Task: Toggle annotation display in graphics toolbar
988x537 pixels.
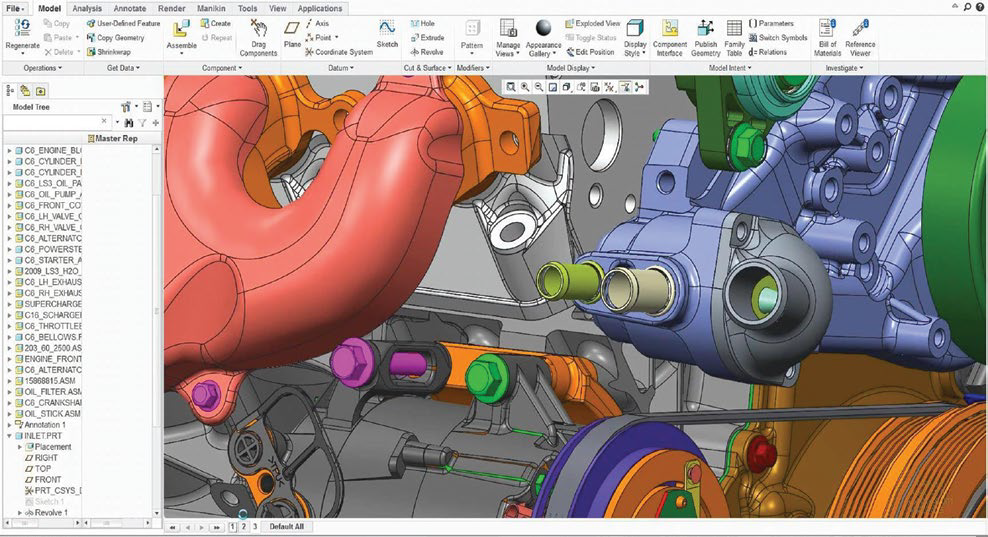Action: click(625, 88)
